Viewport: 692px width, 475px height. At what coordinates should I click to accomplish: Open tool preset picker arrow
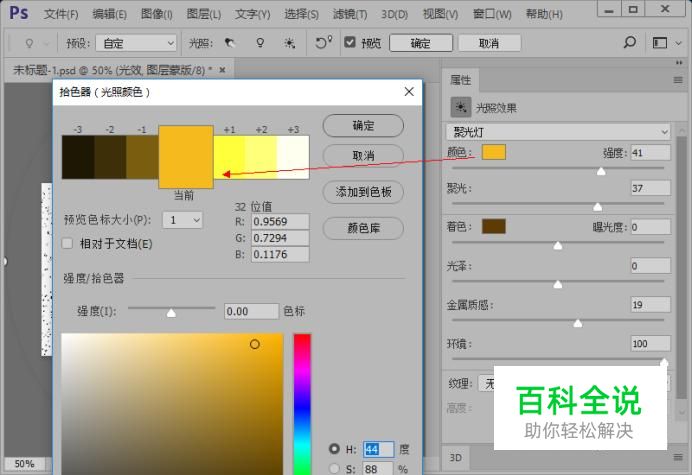pyautogui.click(x=46, y=44)
